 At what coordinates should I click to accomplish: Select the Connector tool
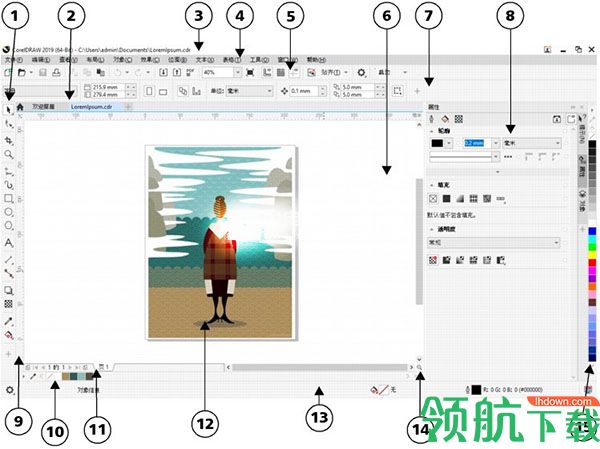tap(8, 273)
